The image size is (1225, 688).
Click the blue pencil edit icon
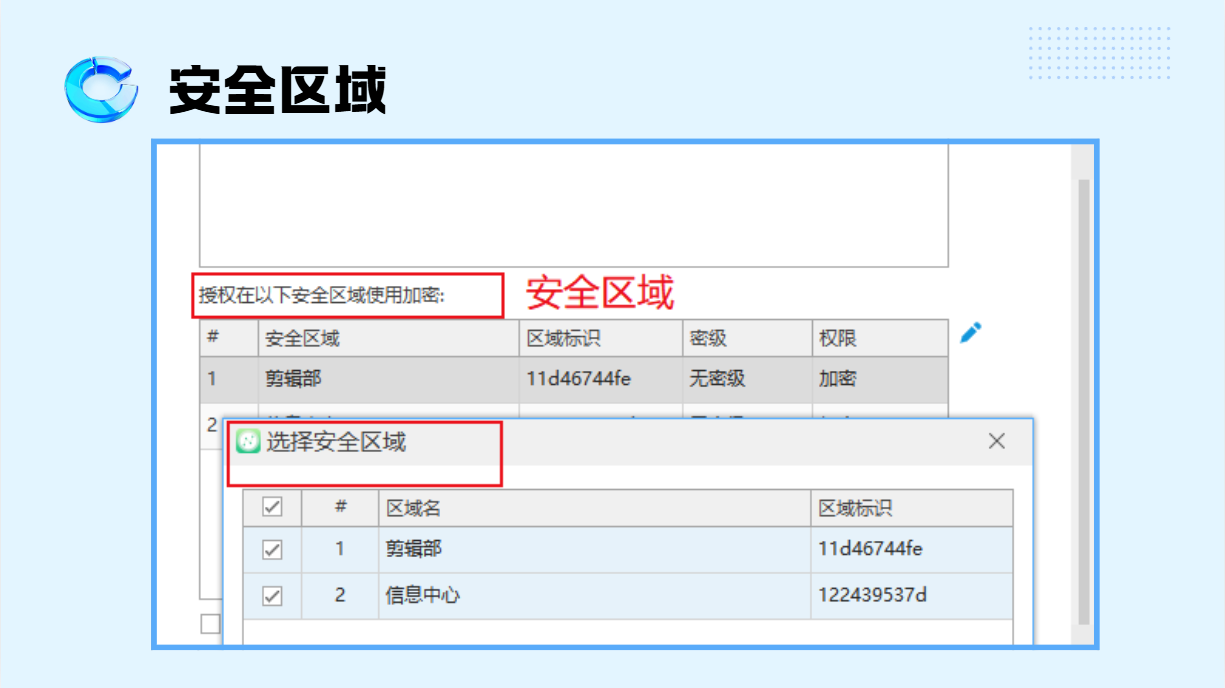coord(970,333)
